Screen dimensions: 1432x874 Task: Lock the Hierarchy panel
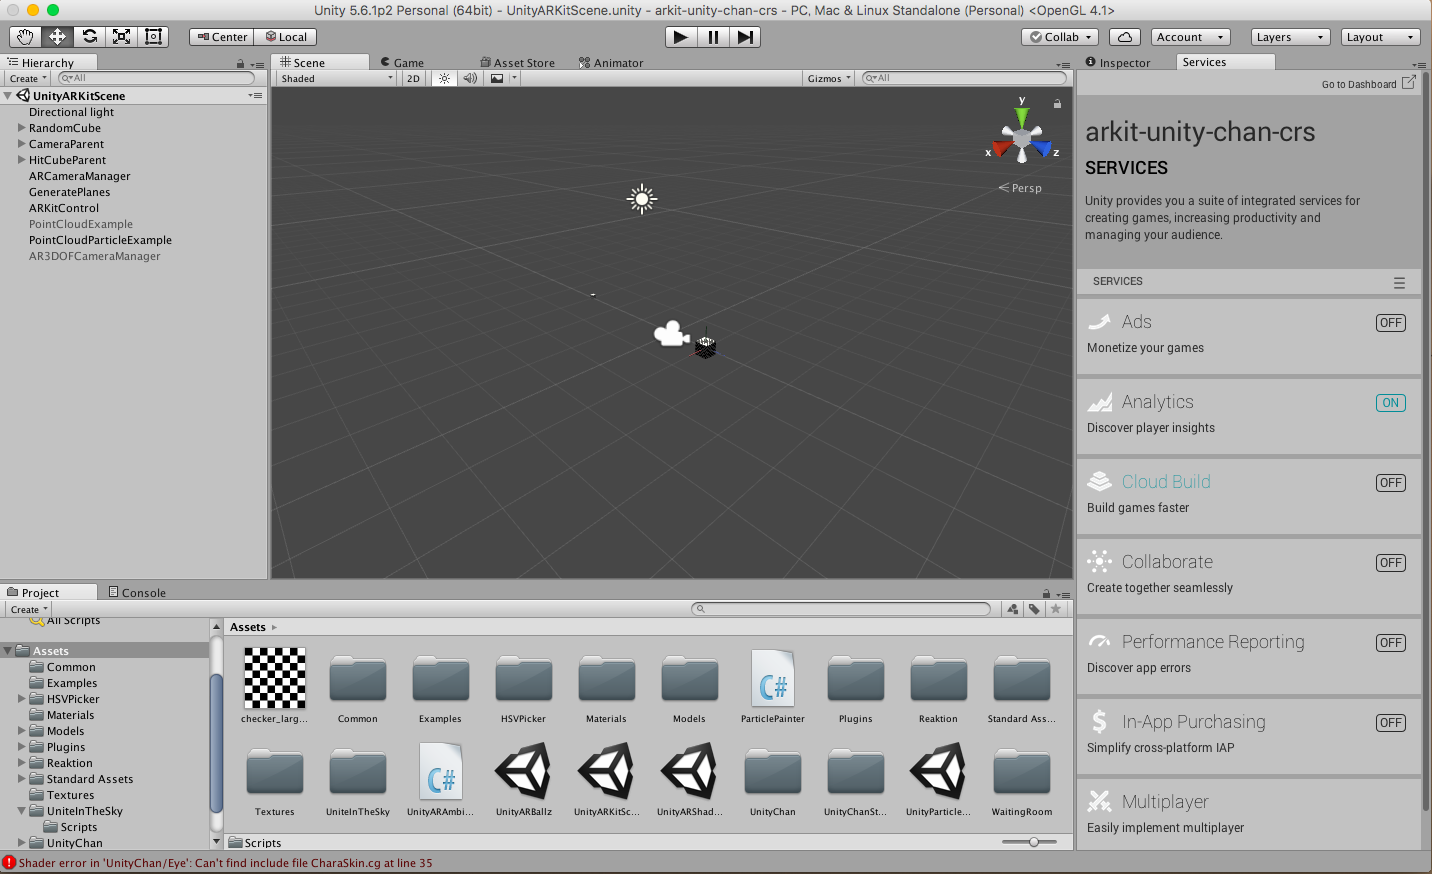point(240,64)
